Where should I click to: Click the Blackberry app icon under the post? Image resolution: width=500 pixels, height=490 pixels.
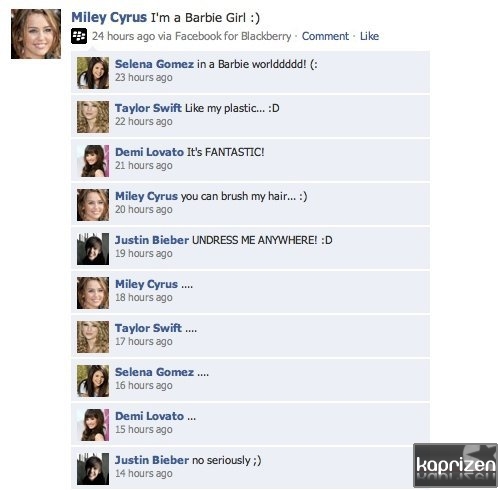(79, 36)
